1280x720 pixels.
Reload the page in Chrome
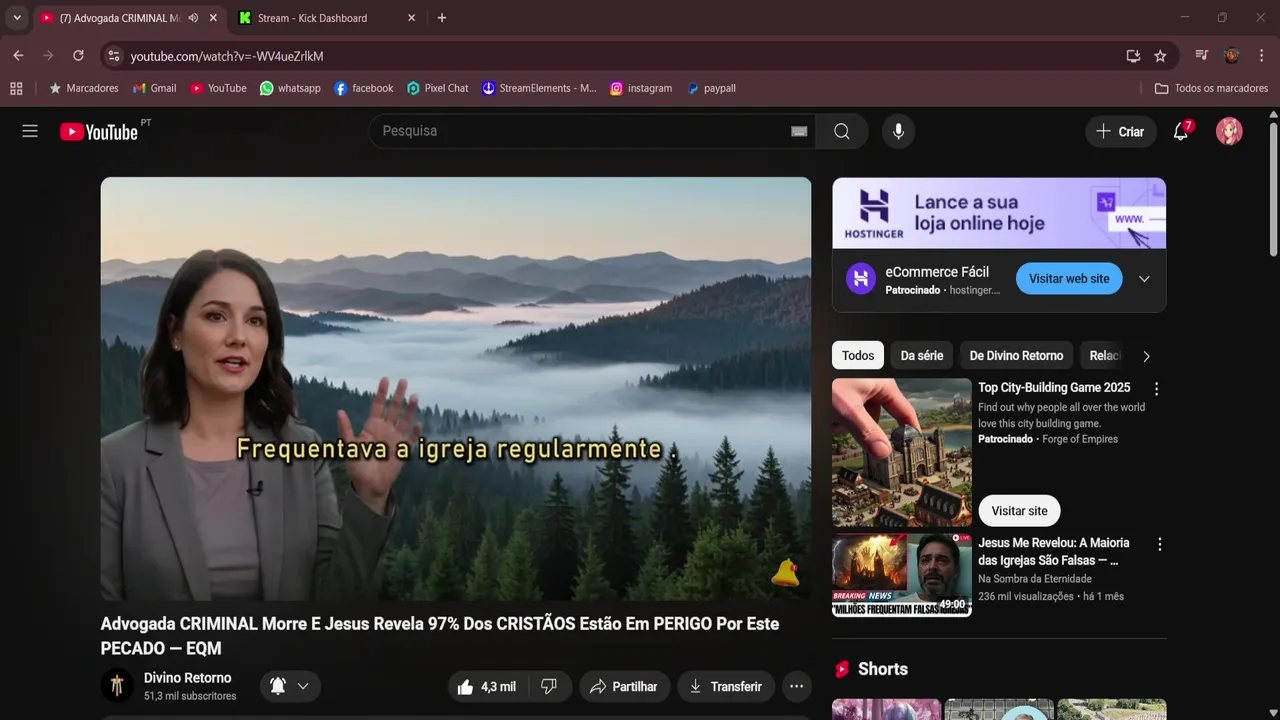tap(78, 56)
